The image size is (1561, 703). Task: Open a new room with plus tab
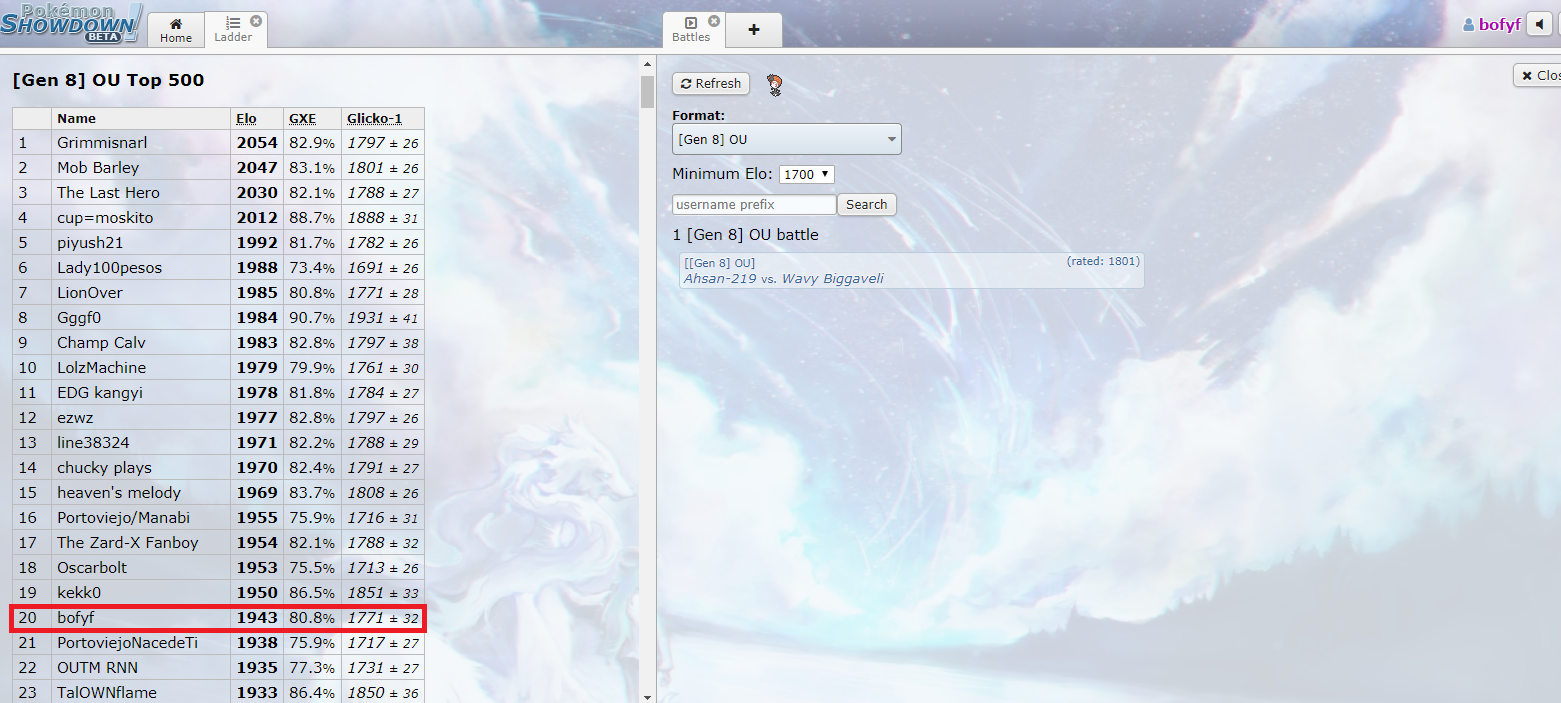[x=754, y=30]
